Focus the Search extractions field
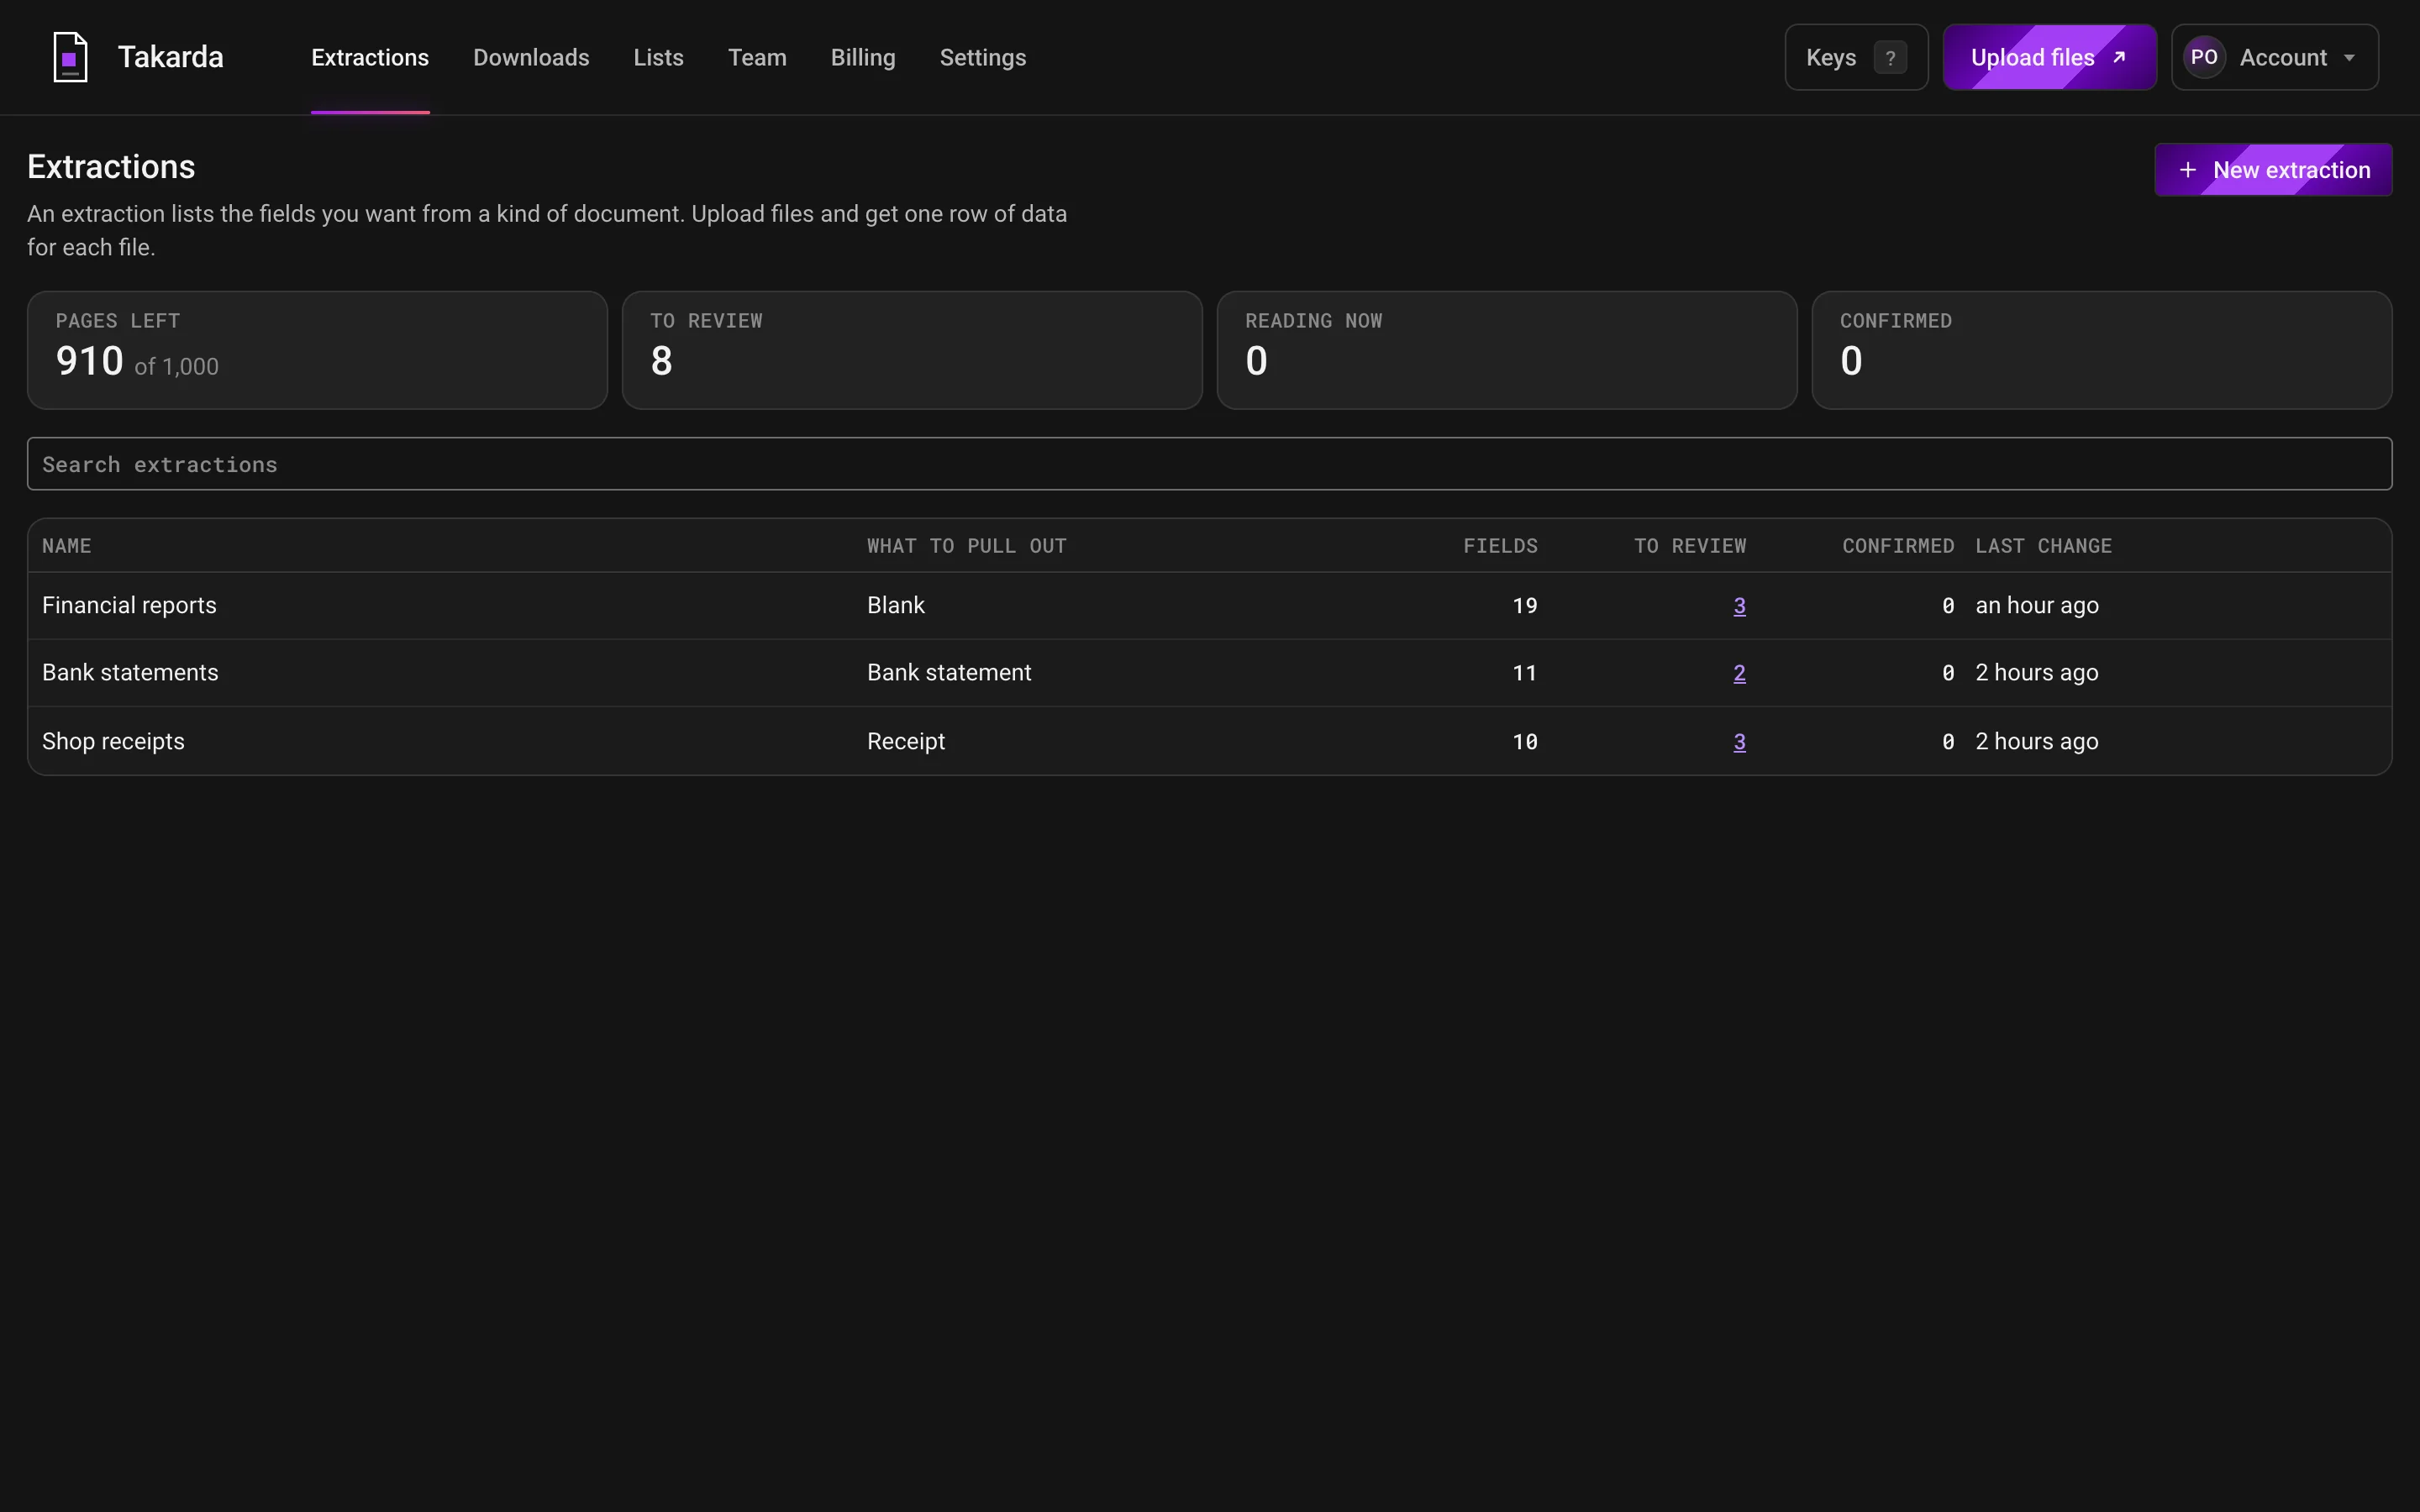The image size is (2420, 1512). (x=1209, y=464)
